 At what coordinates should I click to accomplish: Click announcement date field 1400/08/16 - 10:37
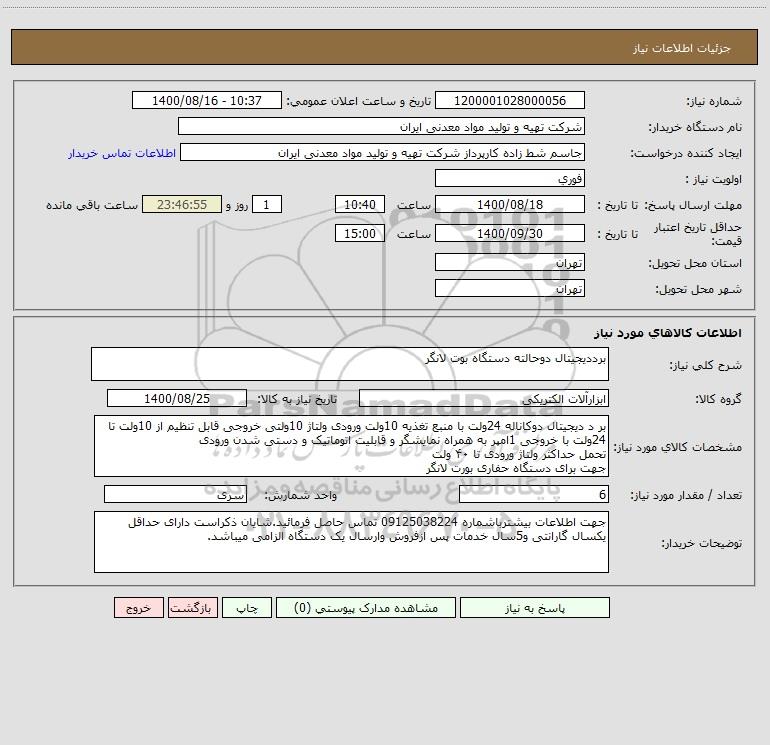coord(207,100)
